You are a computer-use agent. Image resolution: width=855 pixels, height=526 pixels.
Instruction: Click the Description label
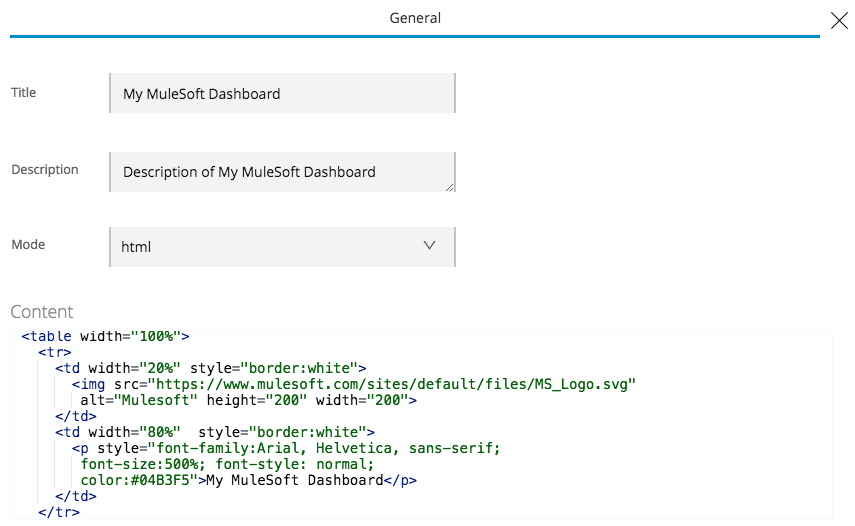(45, 170)
